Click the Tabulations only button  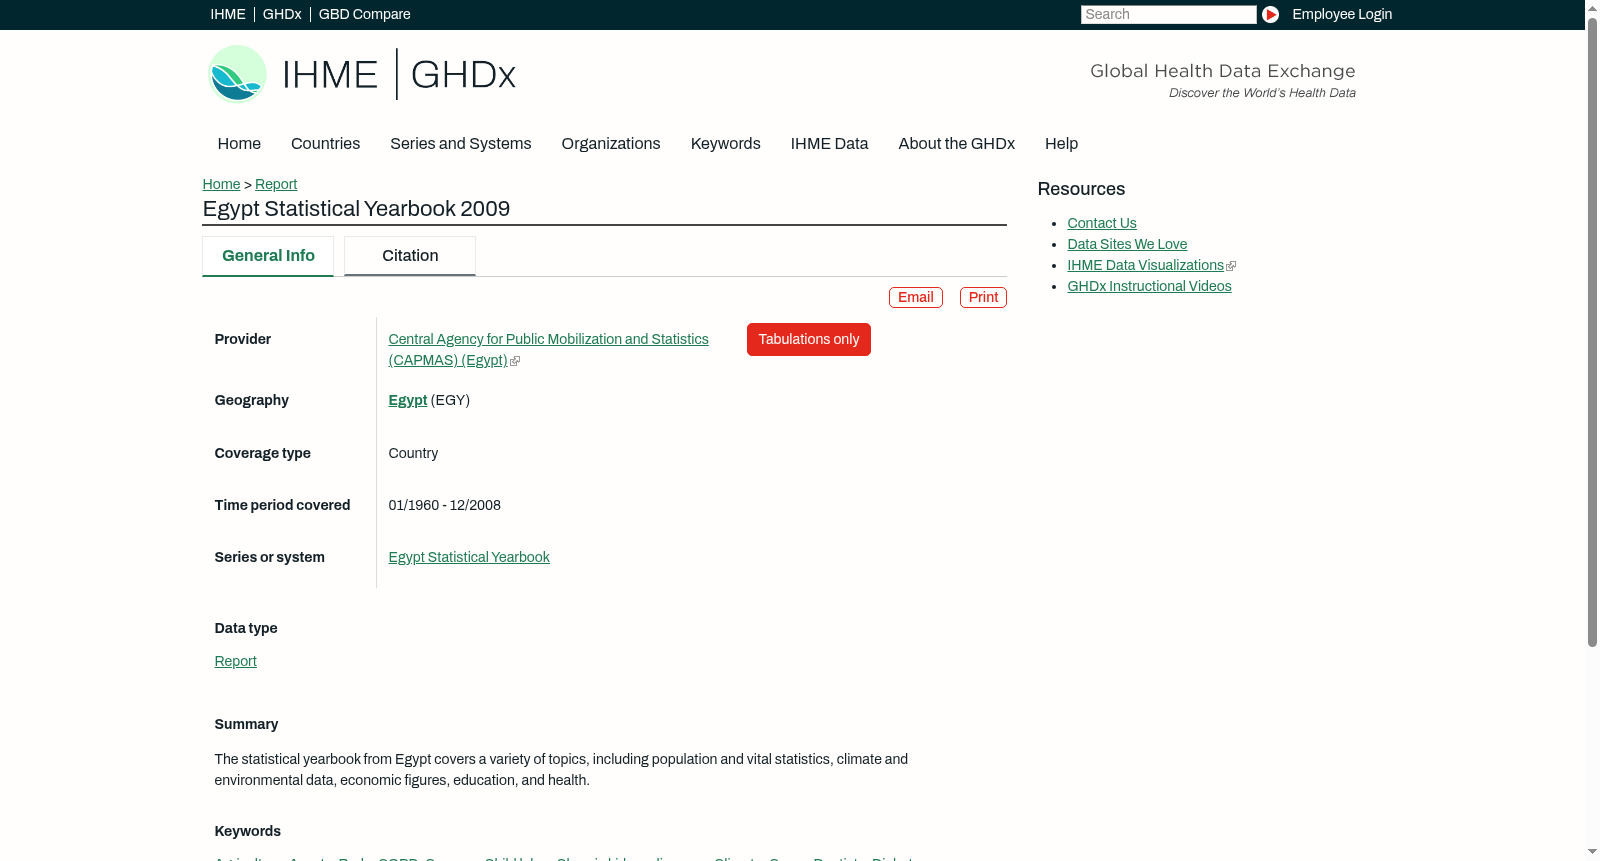[x=809, y=339]
